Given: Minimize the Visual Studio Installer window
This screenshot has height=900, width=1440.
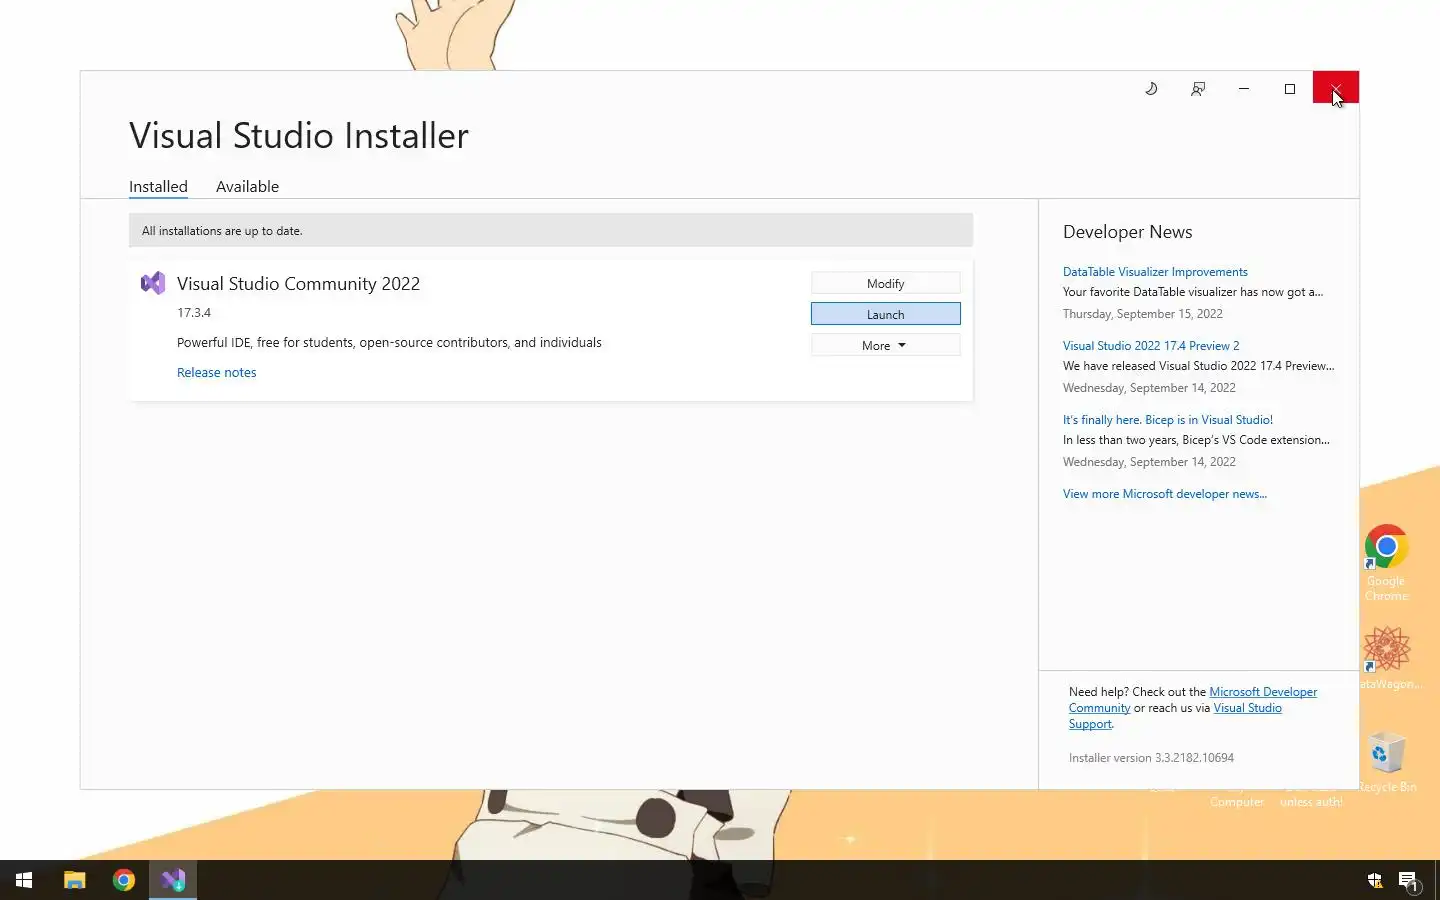Looking at the screenshot, I should (1244, 89).
